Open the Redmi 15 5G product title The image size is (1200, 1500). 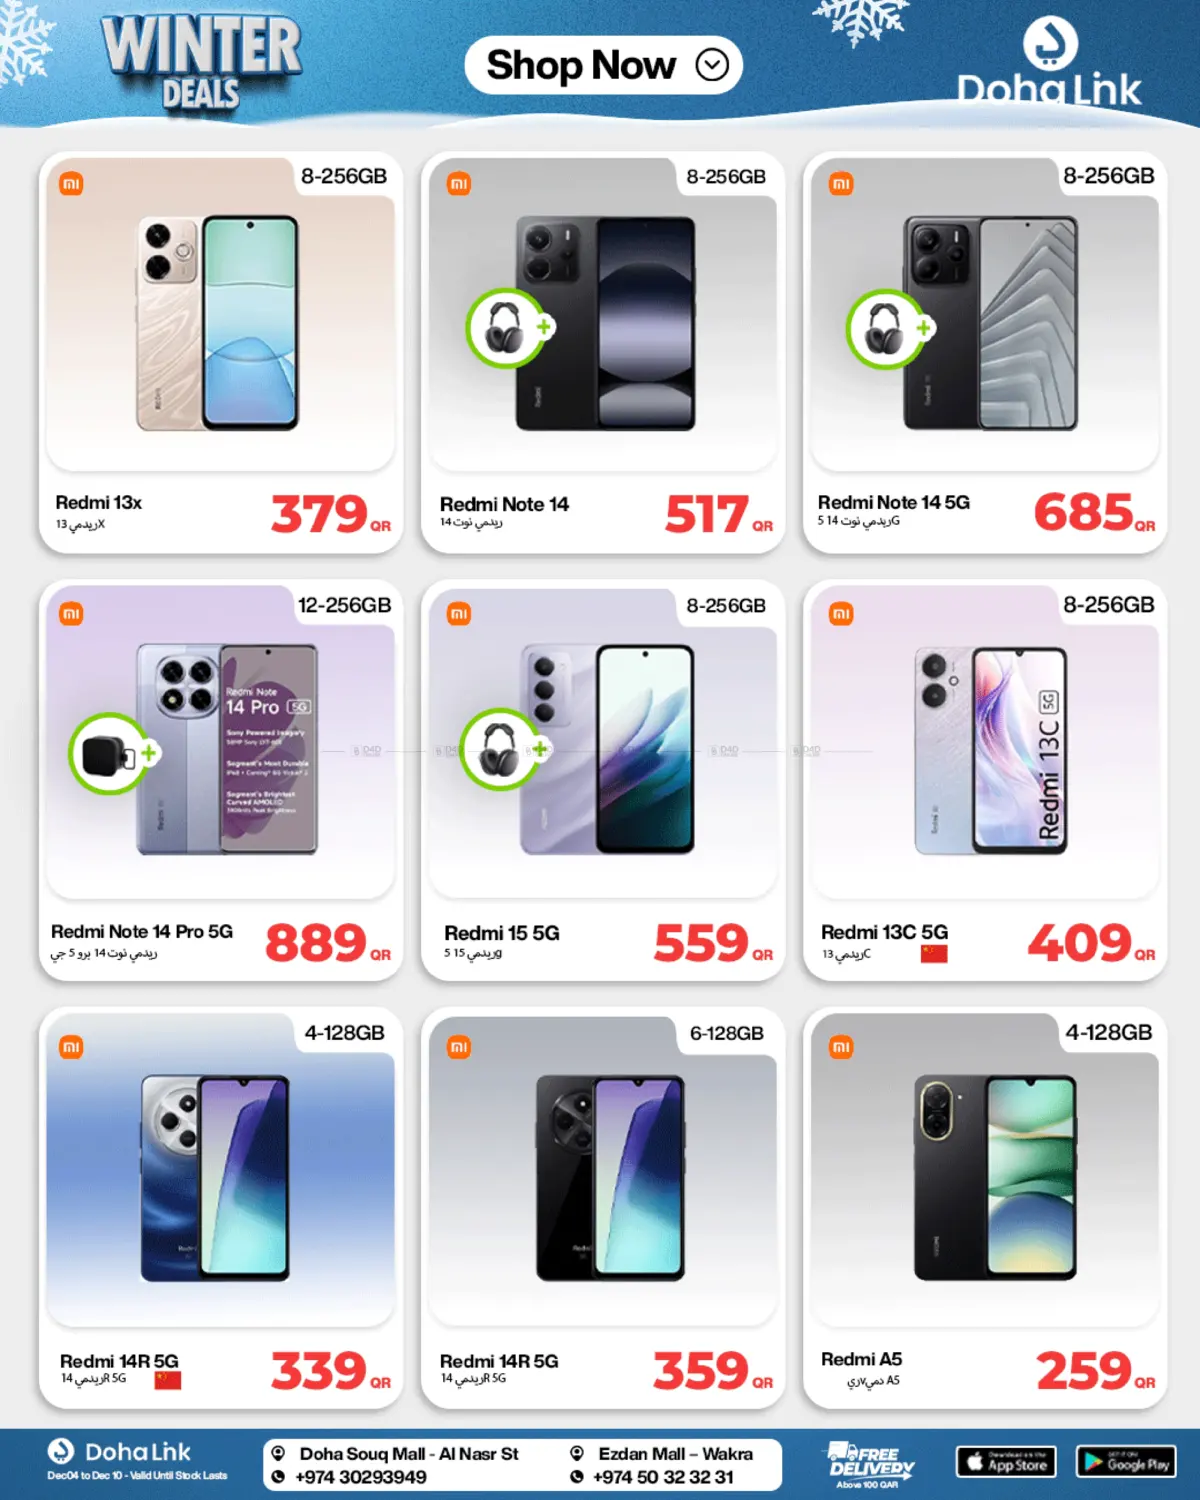tap(502, 933)
